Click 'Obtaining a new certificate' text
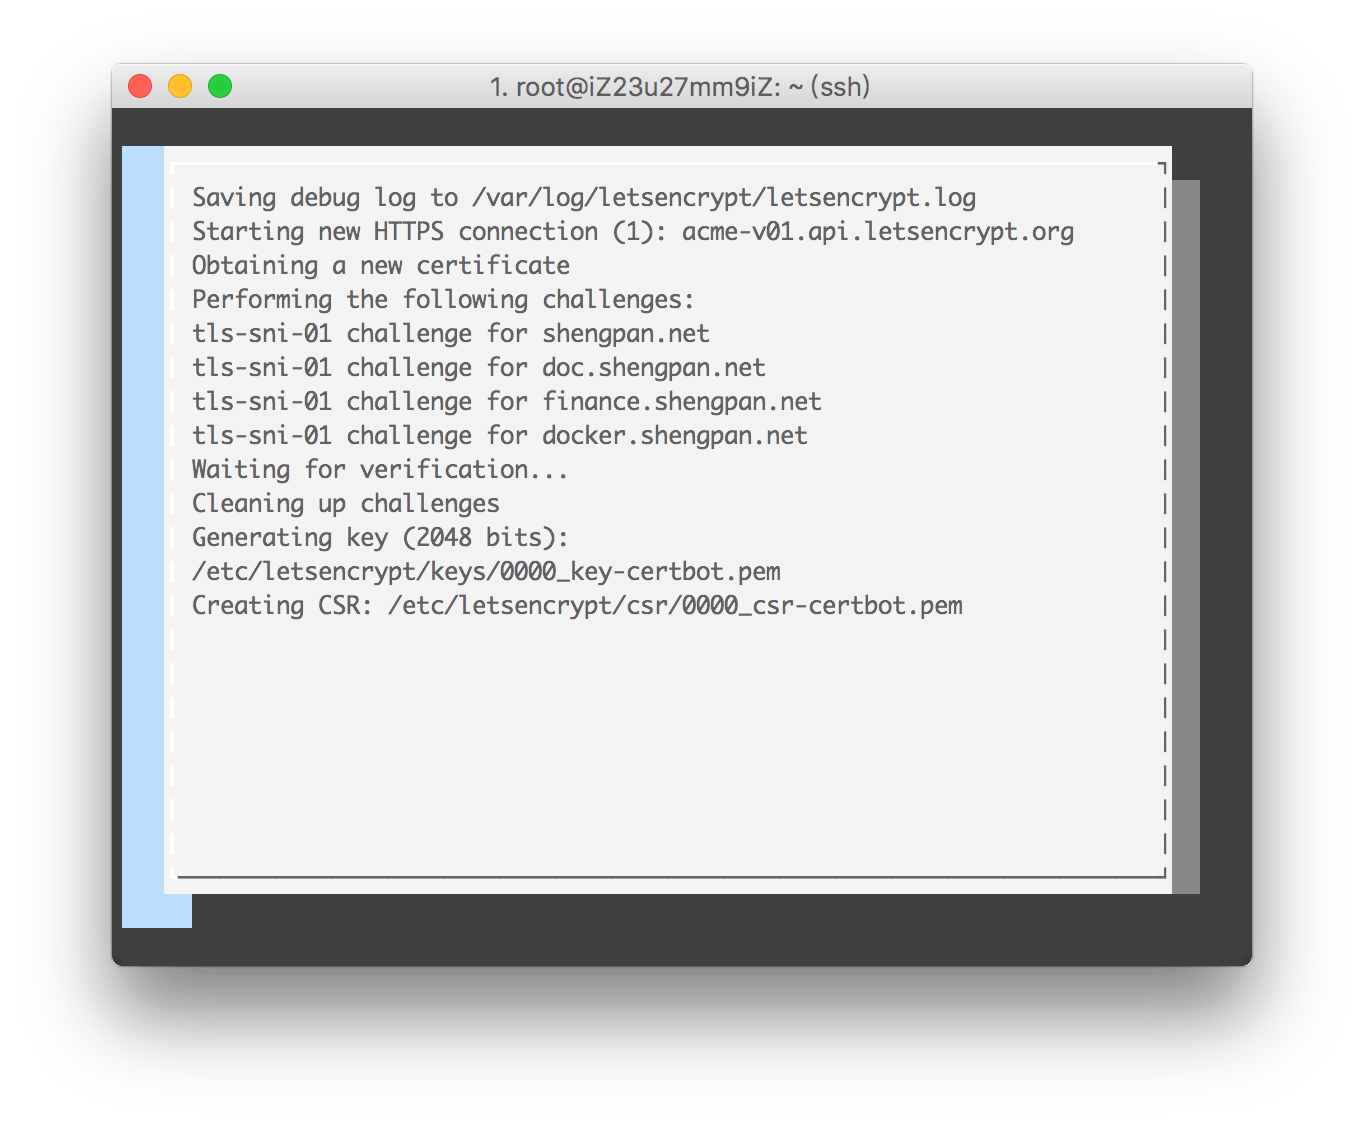Image resolution: width=1364 pixels, height=1126 pixels. (x=381, y=266)
